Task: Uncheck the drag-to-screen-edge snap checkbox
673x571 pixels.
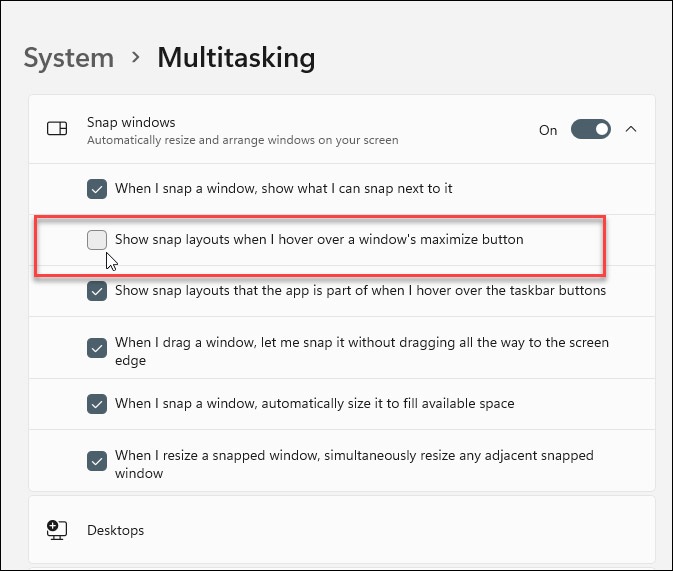Action: pyautogui.click(x=97, y=348)
